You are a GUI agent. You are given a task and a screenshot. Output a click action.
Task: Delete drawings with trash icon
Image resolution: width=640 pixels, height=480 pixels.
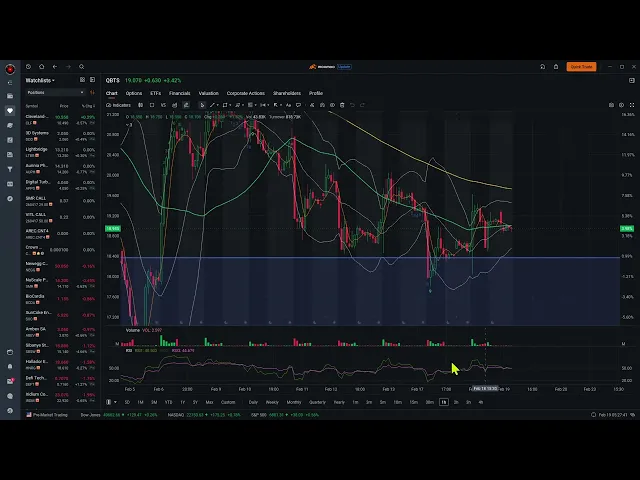[x=342, y=105]
